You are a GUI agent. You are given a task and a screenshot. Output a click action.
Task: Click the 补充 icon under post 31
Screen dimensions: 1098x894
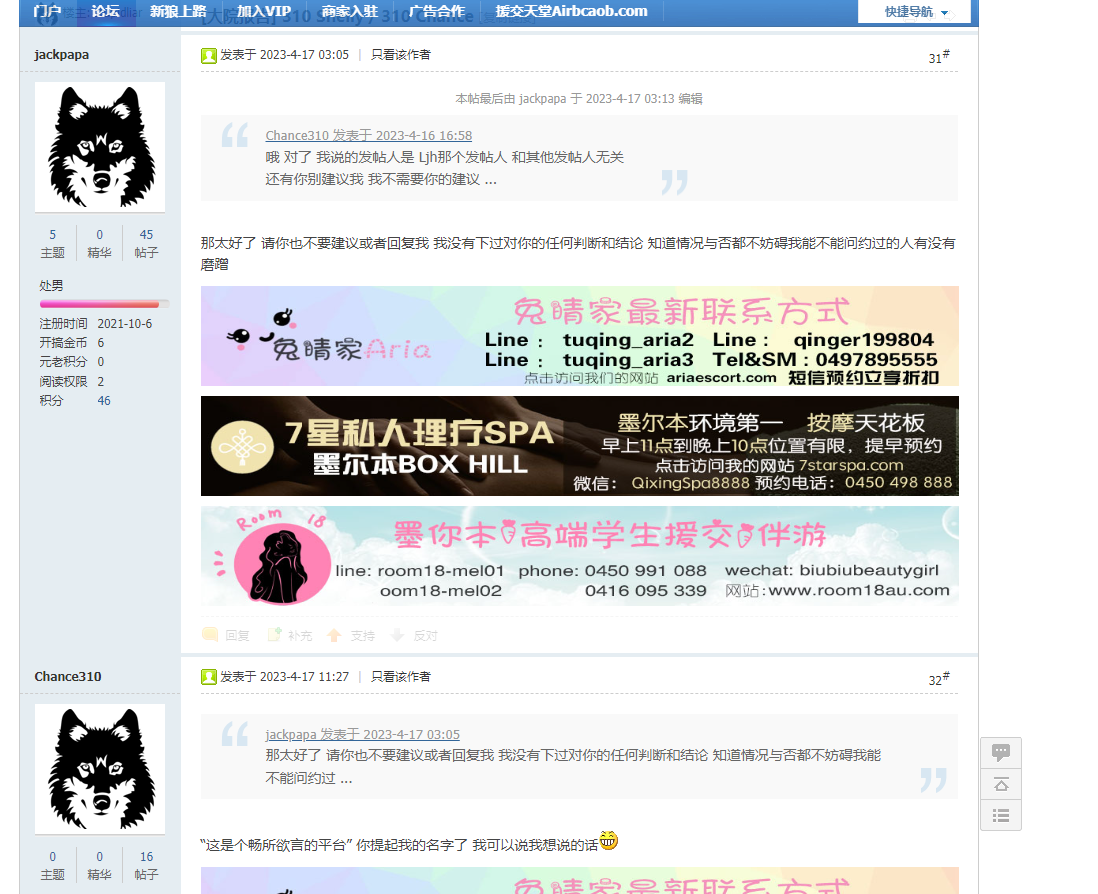[x=274, y=635]
